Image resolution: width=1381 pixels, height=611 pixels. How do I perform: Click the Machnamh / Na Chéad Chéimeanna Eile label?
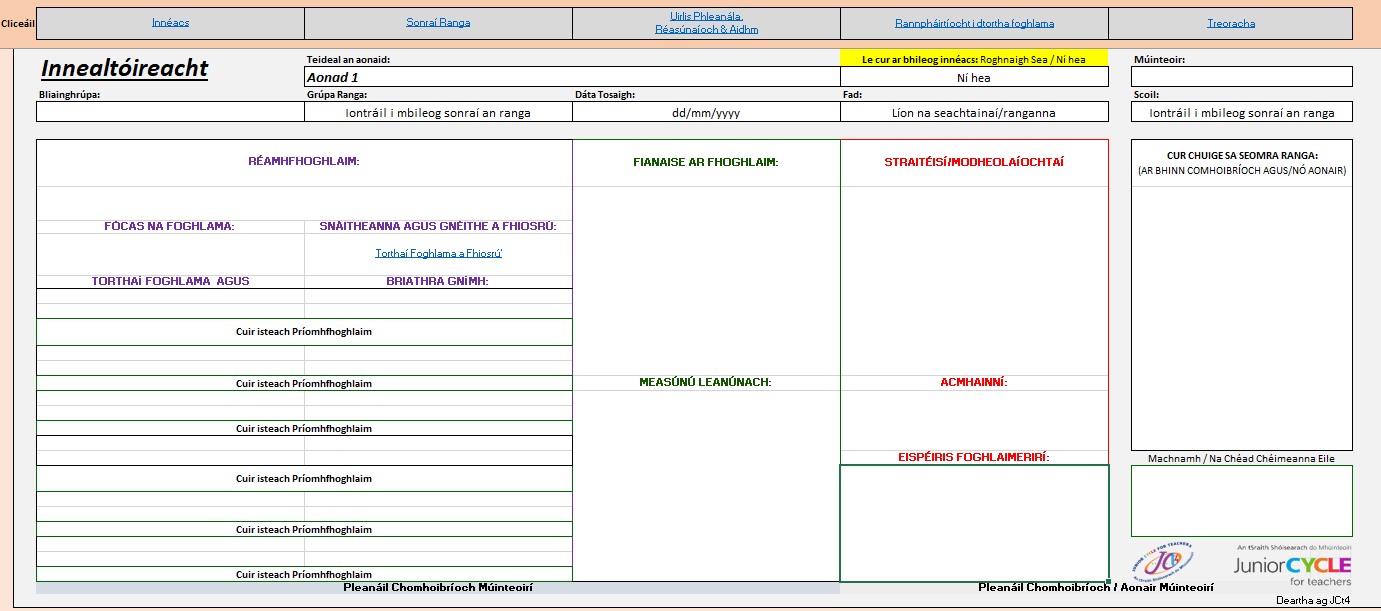pos(1242,458)
